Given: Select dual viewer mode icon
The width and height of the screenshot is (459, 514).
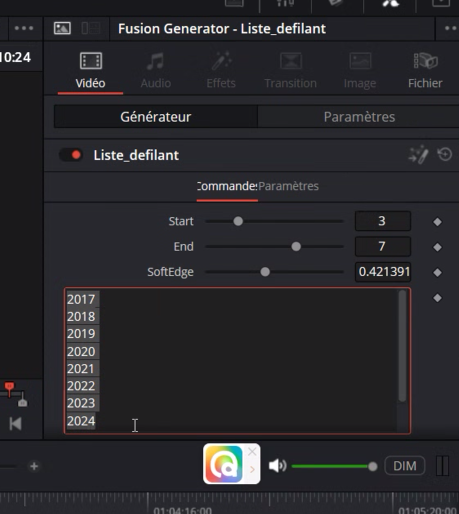Looking at the screenshot, I should pos(91,28).
